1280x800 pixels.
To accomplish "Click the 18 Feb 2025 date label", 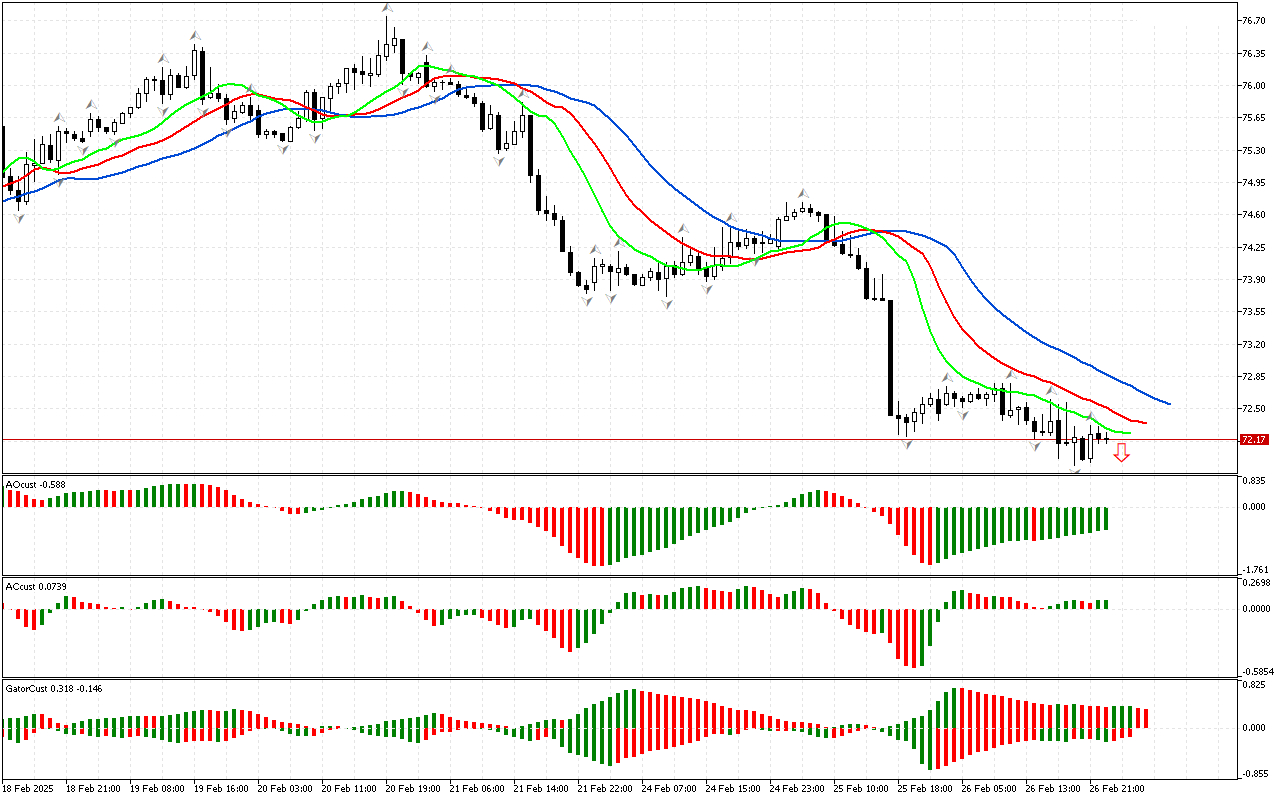I will 26,789.
